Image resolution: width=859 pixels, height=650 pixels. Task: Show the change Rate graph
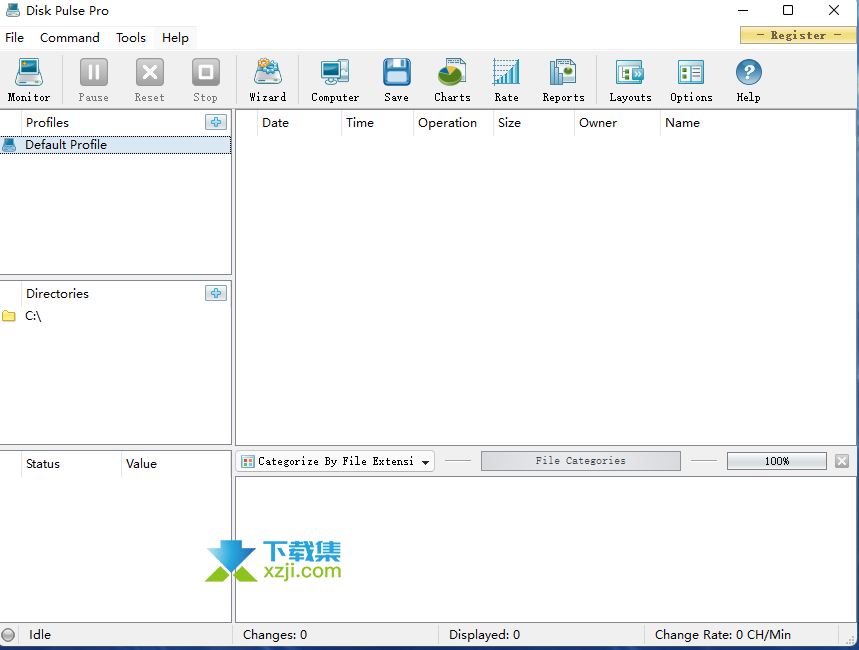pos(506,79)
